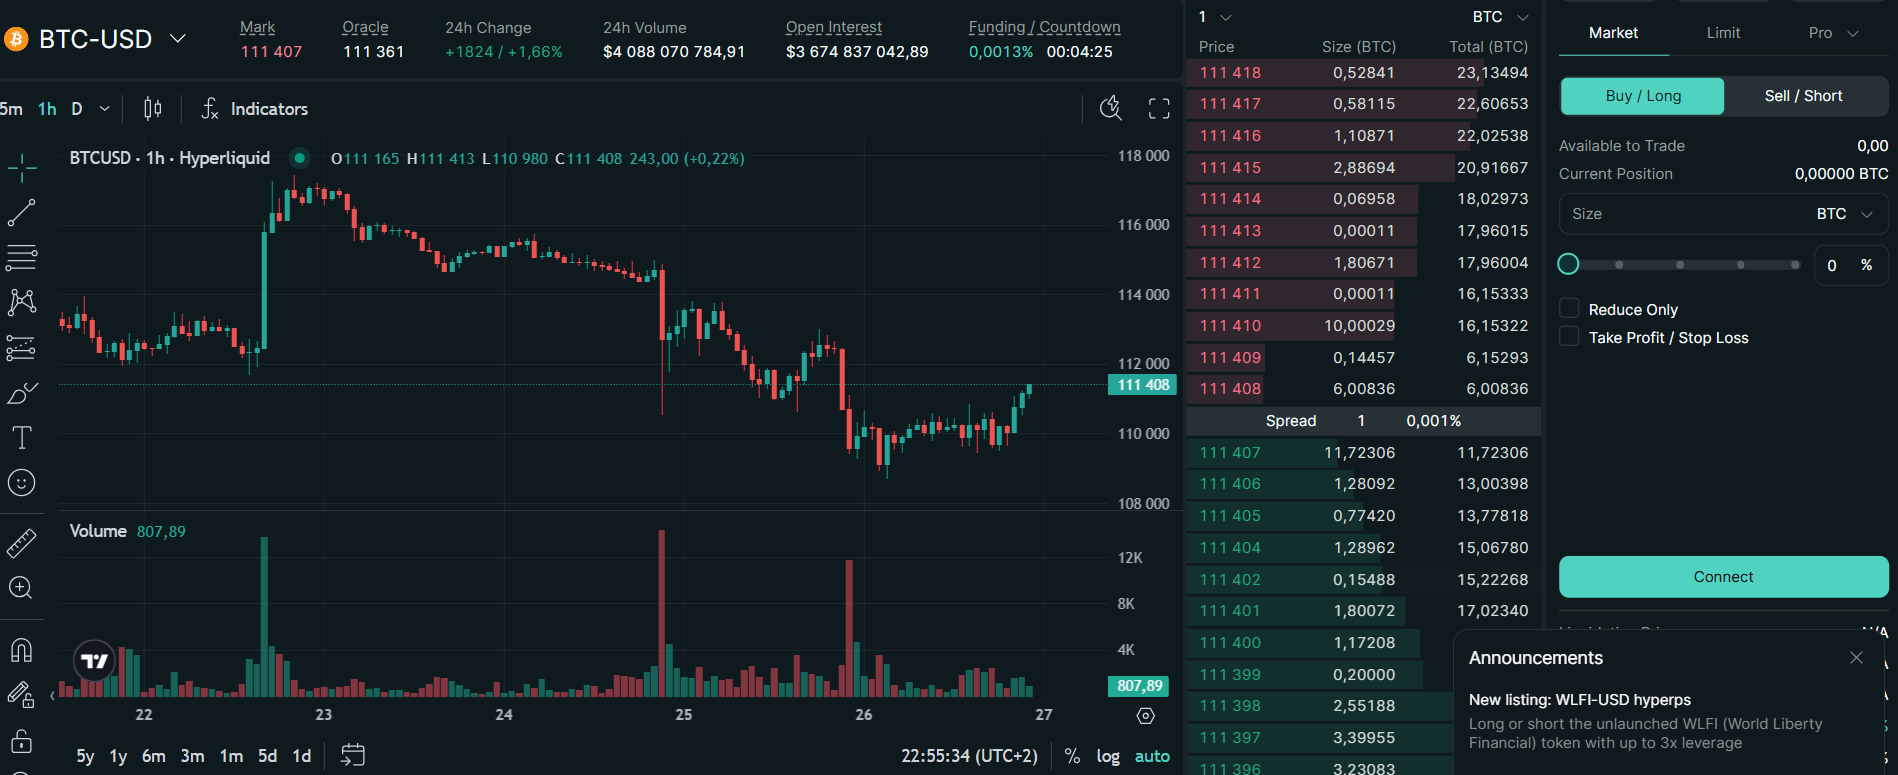The image size is (1898, 775).
Task: Open the BTC-USD market selector dropdown
Action: [178, 38]
